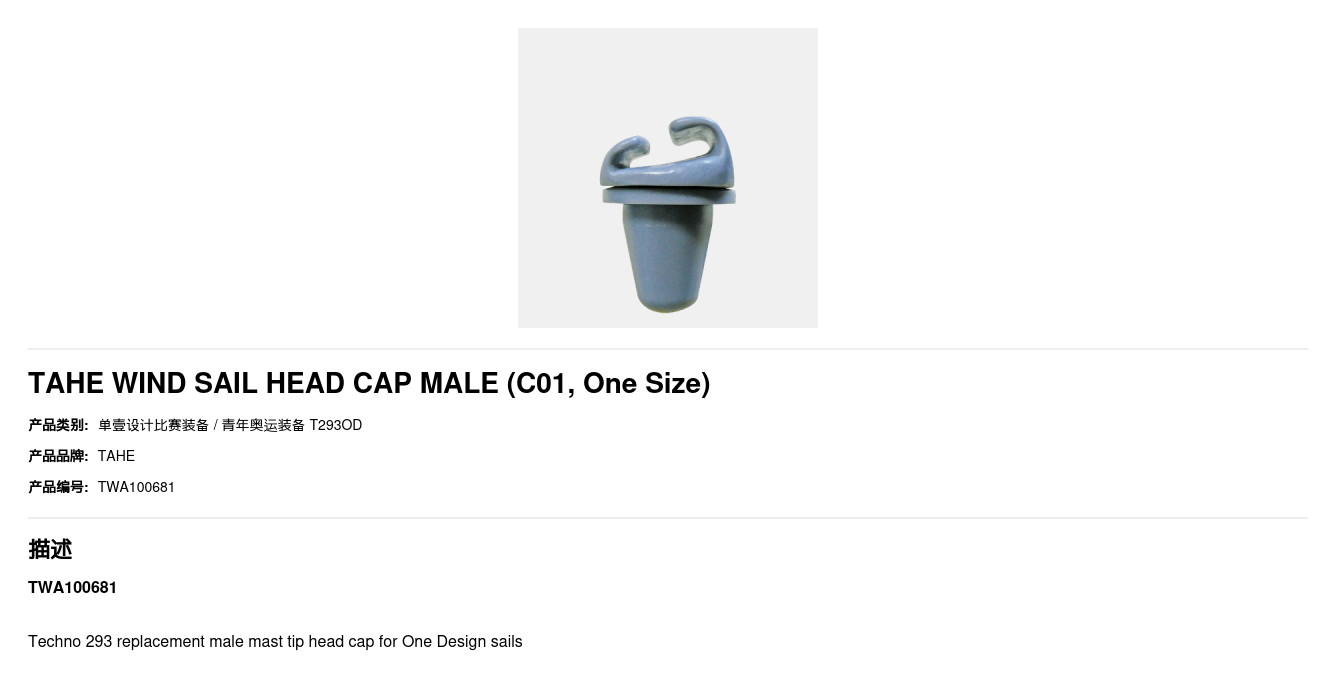Click the tapered plug of pictured cap
The image size is (1328, 697).
pos(666,257)
